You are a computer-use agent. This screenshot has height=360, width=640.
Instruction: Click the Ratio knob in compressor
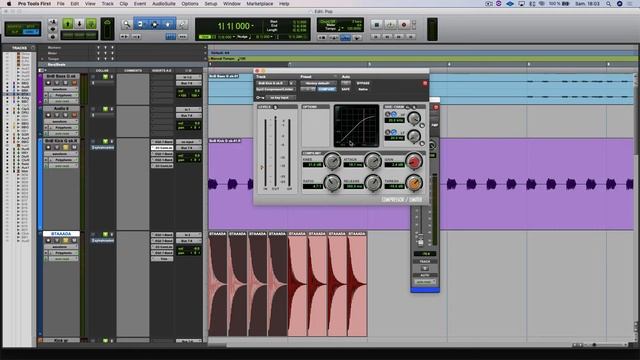pyautogui.click(x=332, y=183)
